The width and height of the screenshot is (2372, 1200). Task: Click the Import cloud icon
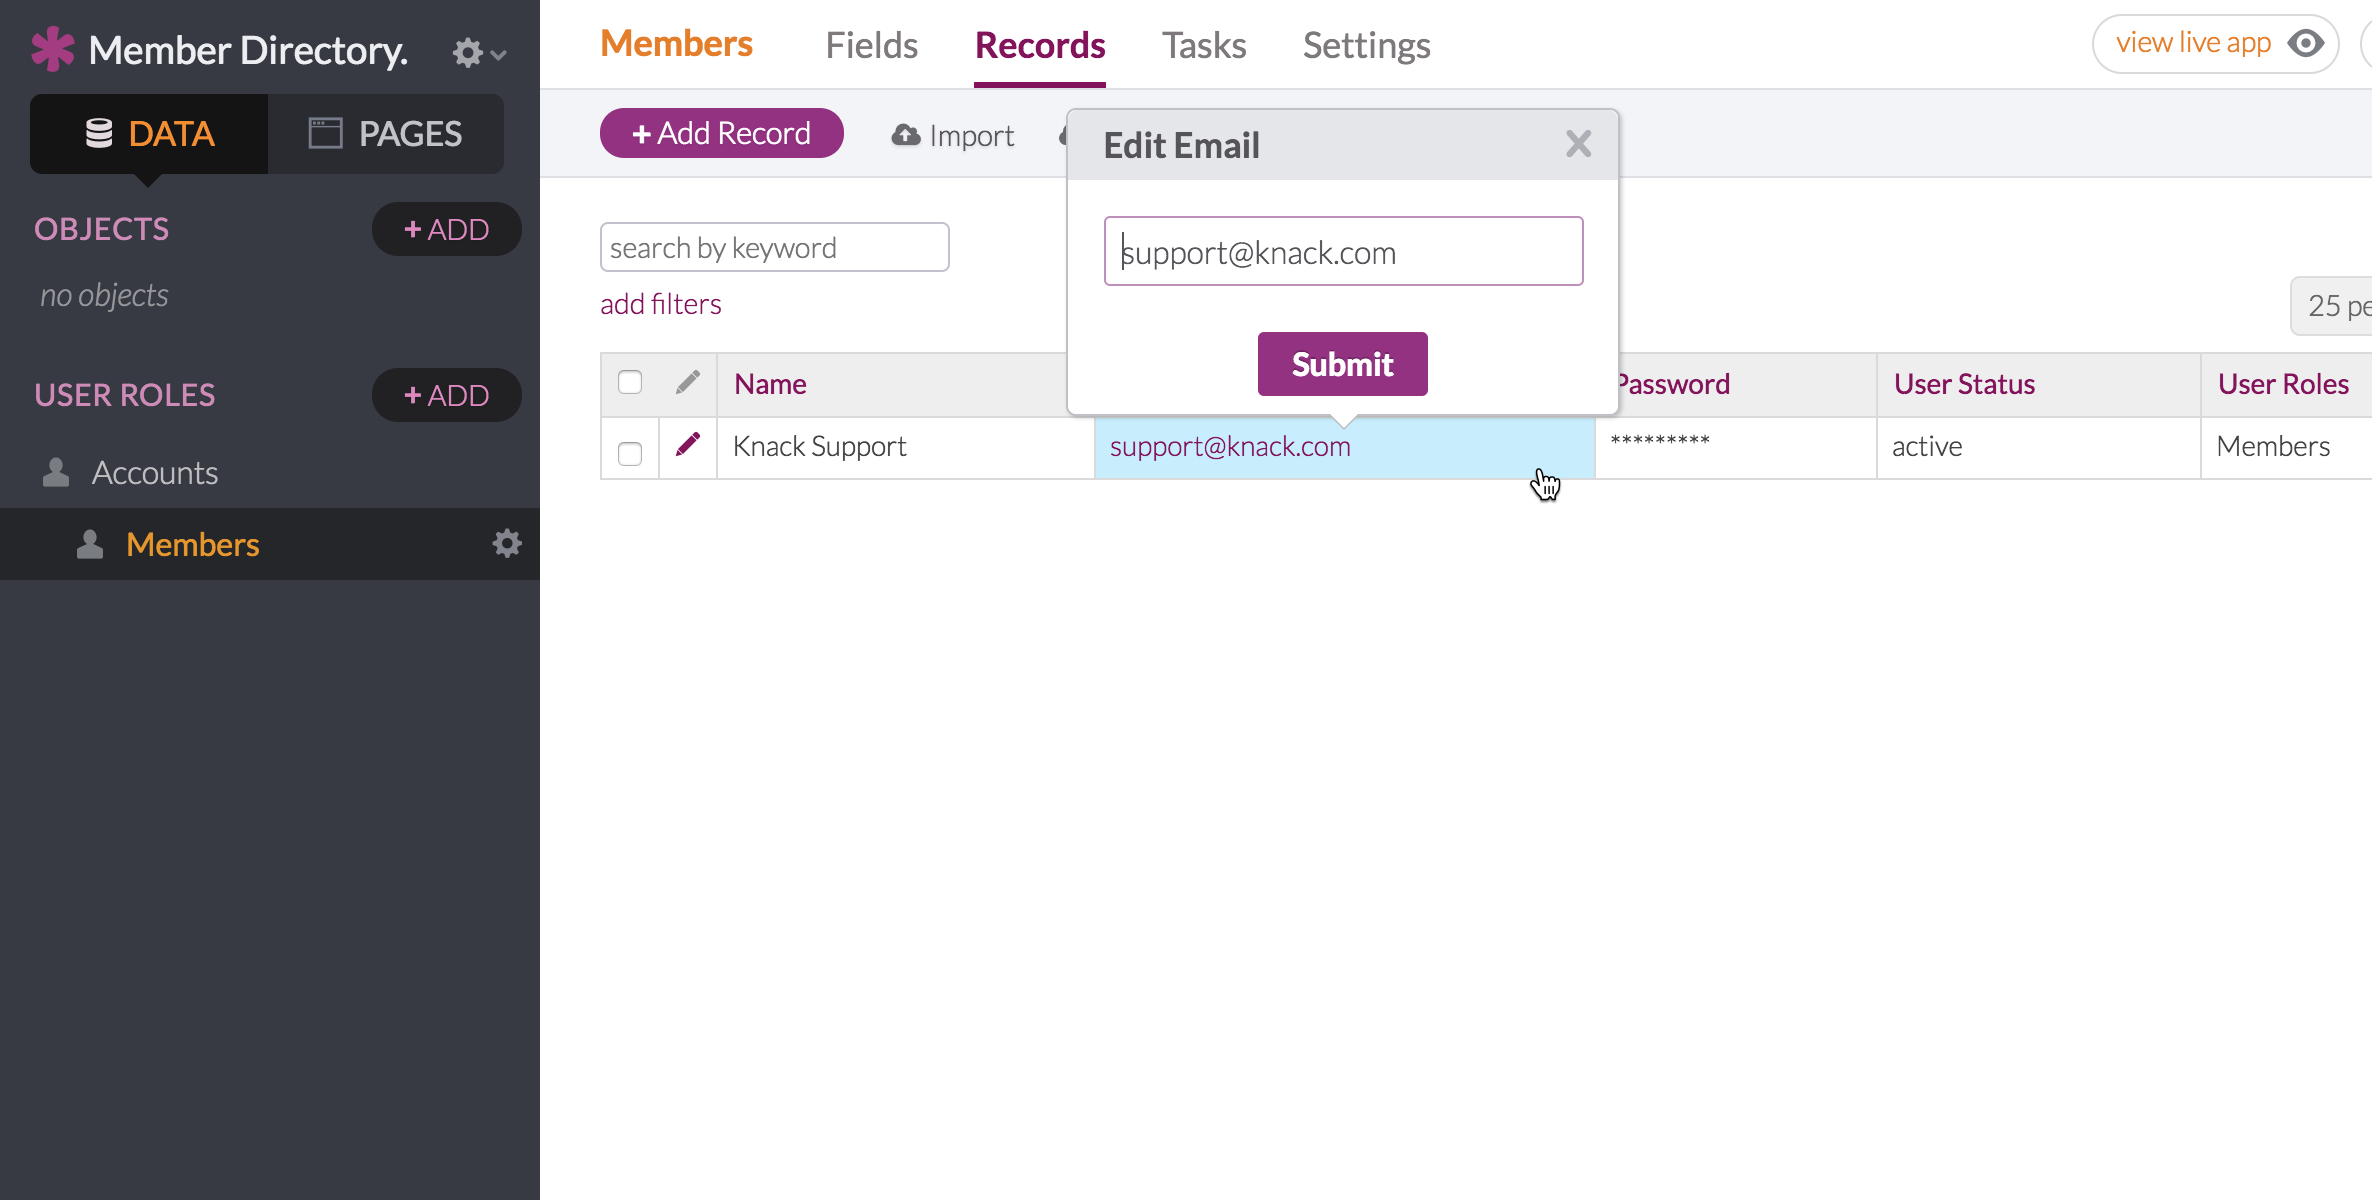click(x=905, y=134)
